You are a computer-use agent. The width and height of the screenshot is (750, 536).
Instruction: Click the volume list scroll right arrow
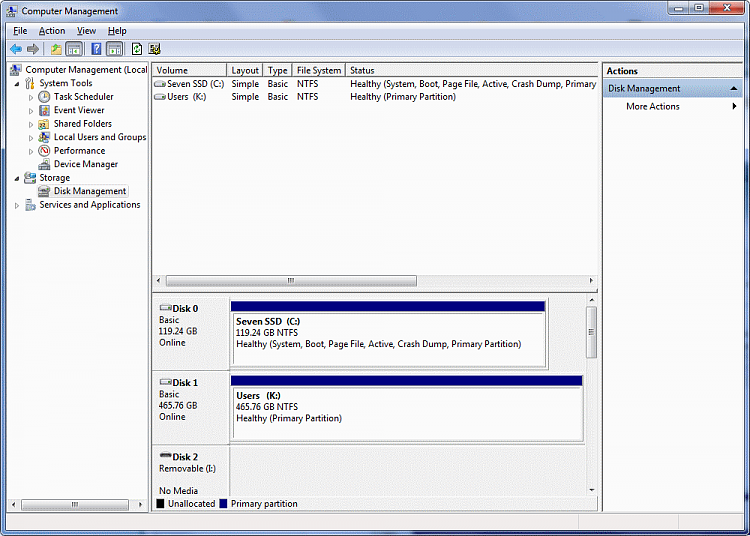(591, 281)
